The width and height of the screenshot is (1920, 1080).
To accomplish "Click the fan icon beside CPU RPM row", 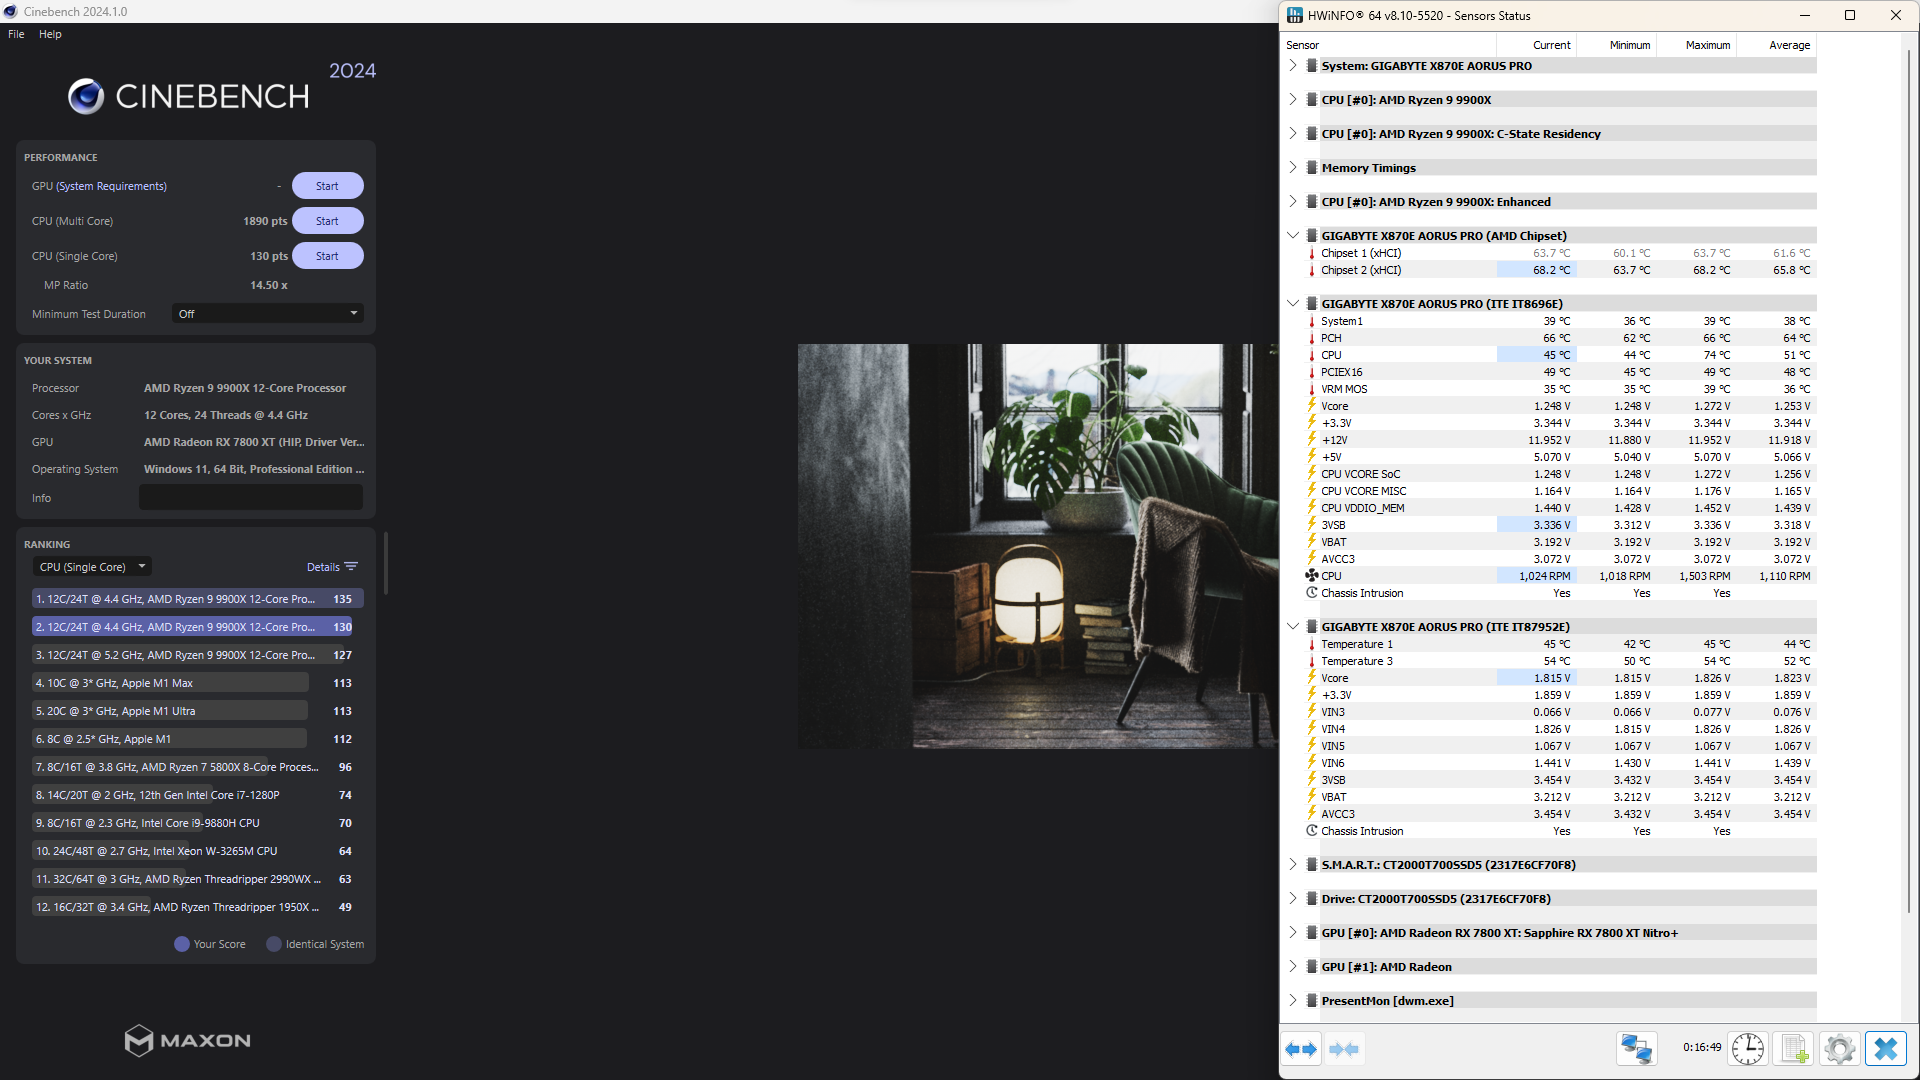I will 1311,576.
